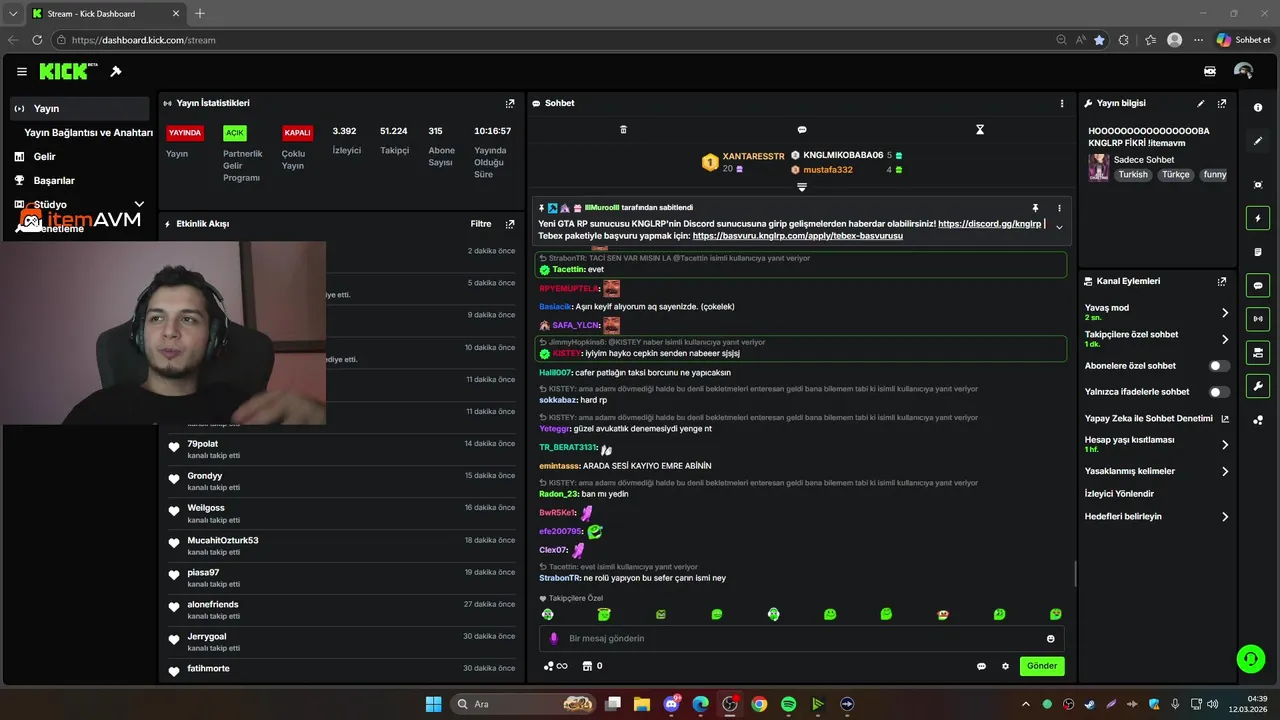Click the monitor icon in top bar
The height and width of the screenshot is (720, 1280).
pos(1210,71)
